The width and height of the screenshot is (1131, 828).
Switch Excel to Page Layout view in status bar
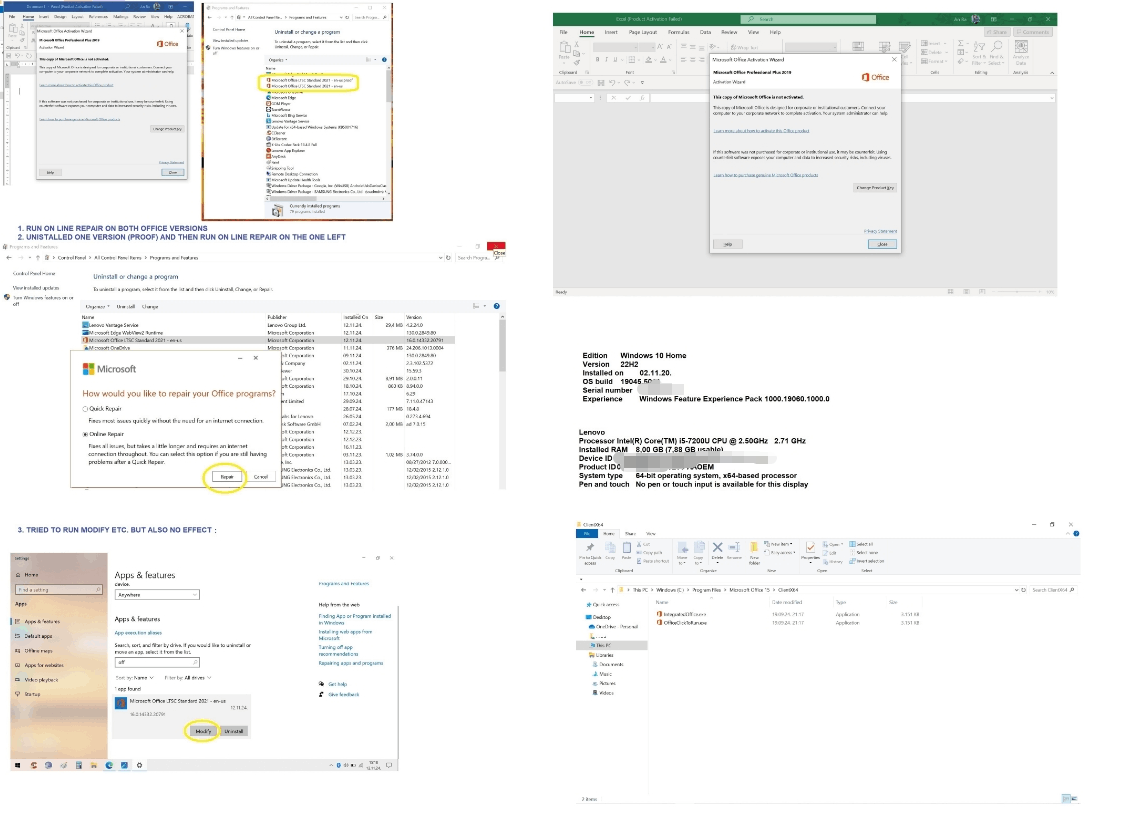point(966,291)
